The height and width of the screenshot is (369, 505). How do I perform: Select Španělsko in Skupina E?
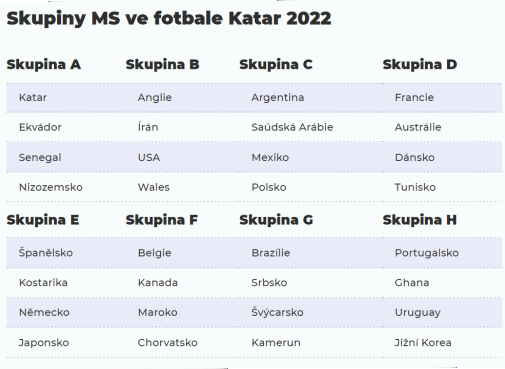[x=46, y=252]
